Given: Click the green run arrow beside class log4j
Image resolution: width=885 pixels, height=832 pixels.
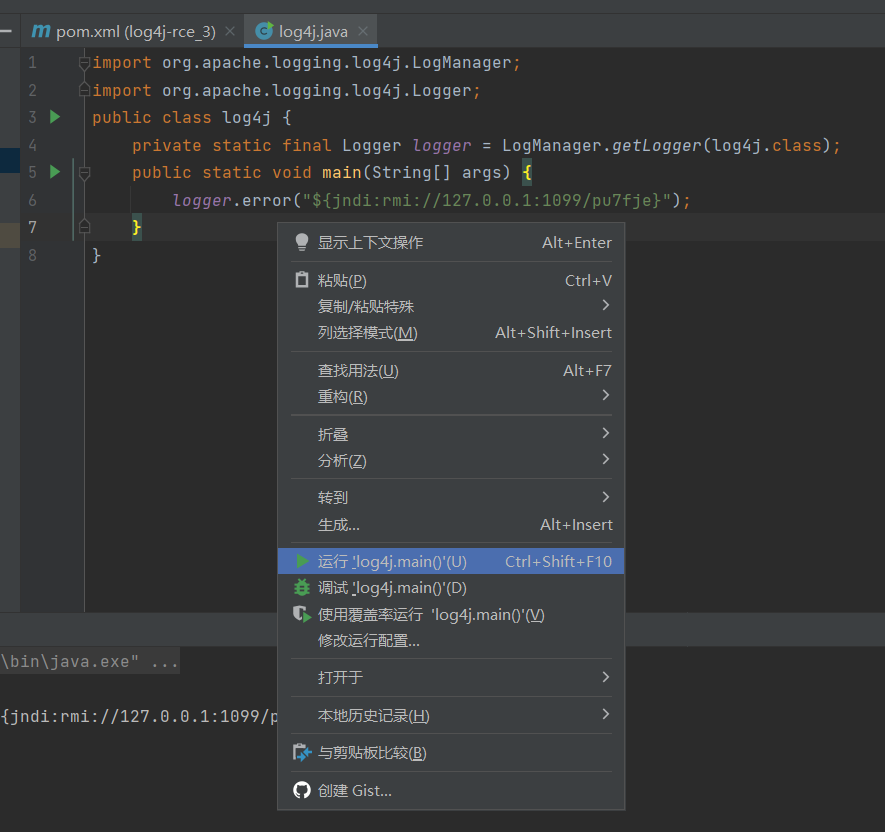Looking at the screenshot, I should pos(55,117).
